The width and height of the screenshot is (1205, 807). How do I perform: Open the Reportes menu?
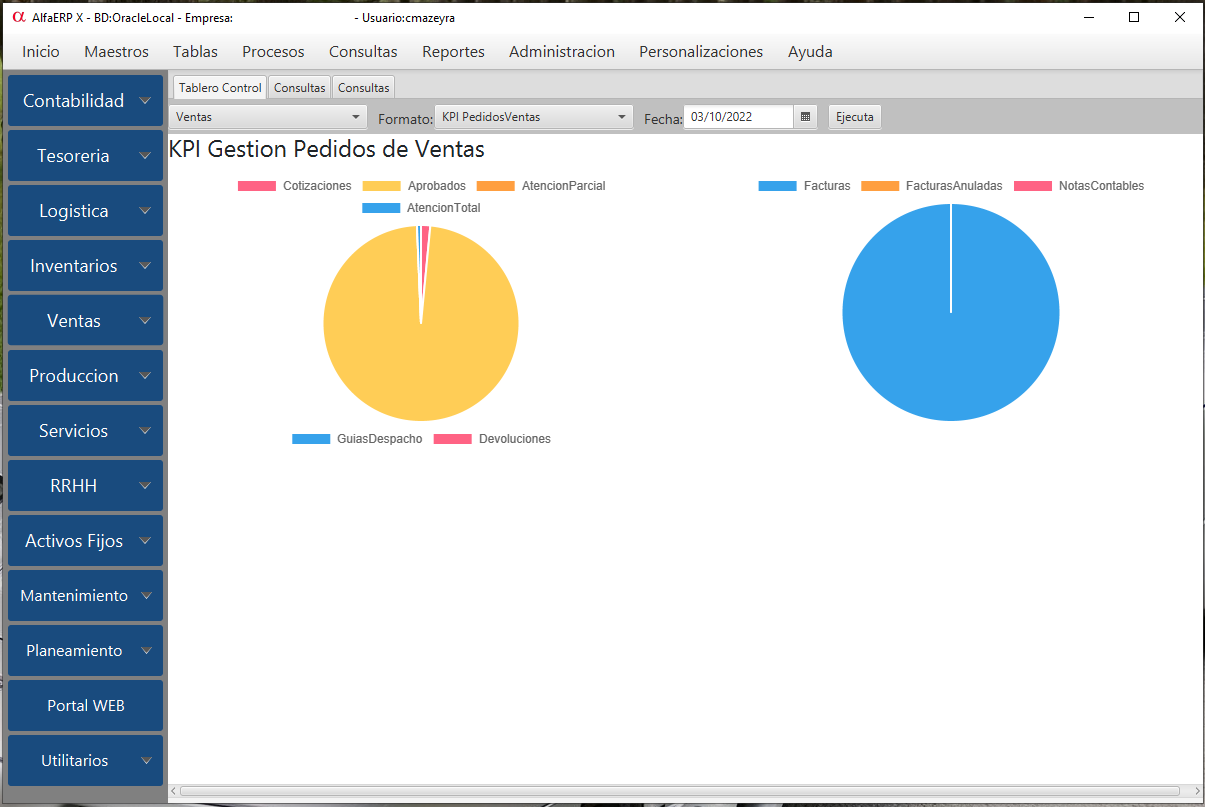(453, 52)
